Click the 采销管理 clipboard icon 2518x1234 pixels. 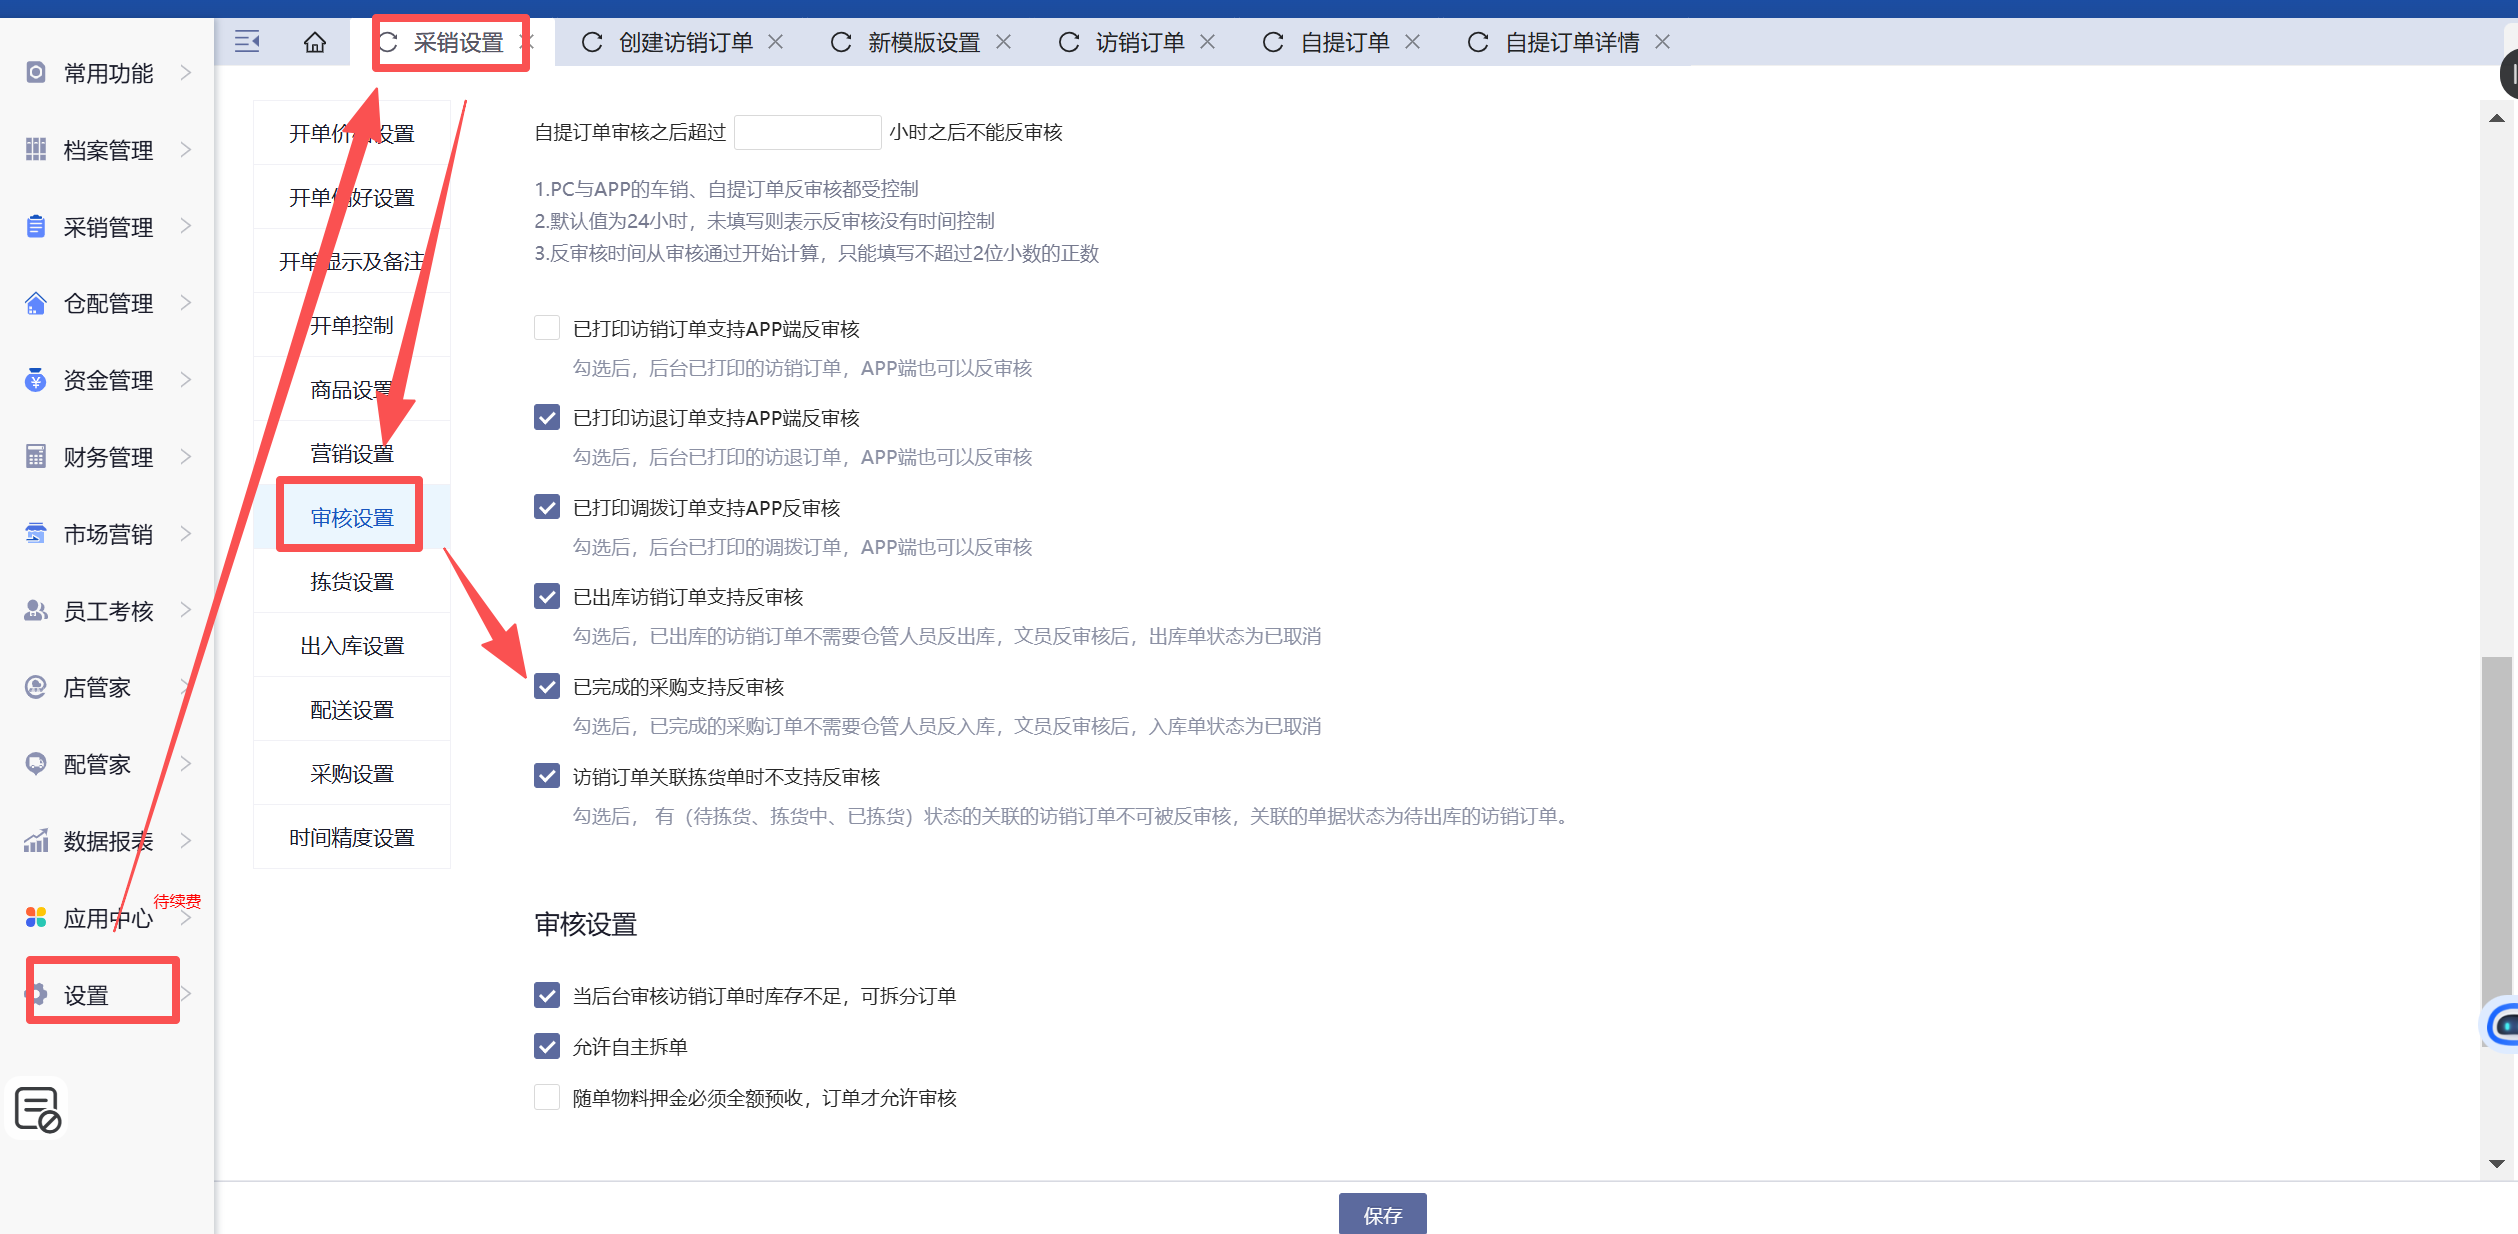pyautogui.click(x=36, y=226)
